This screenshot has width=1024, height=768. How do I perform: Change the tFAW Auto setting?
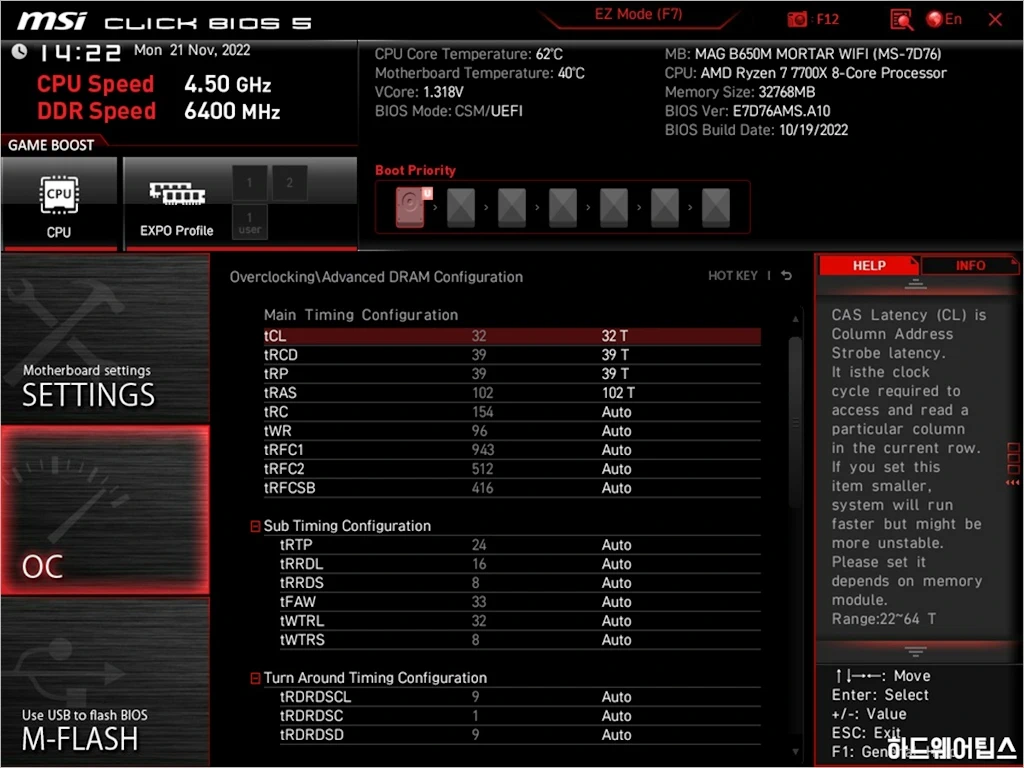tap(616, 601)
